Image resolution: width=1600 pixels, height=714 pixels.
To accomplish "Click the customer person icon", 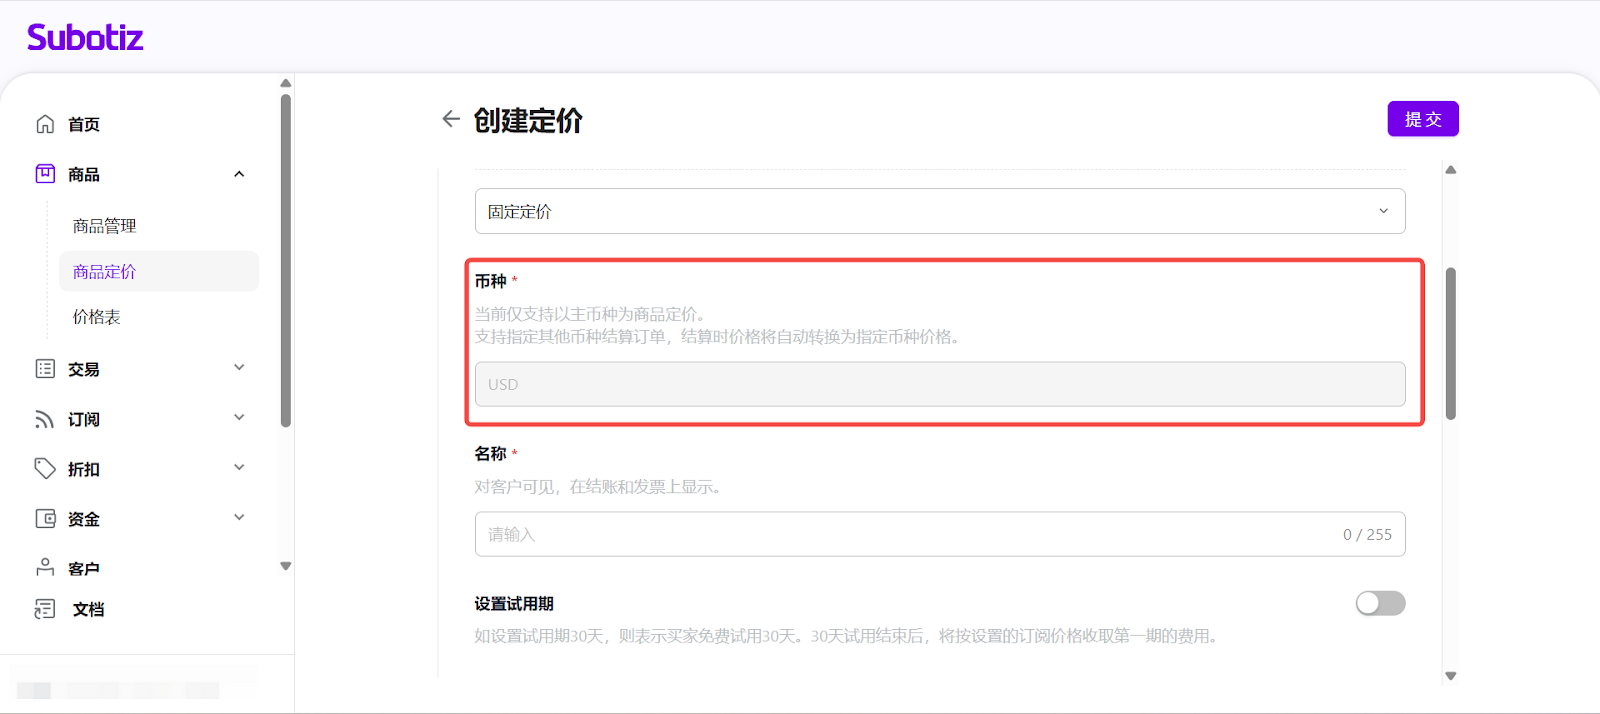I will [x=45, y=568].
